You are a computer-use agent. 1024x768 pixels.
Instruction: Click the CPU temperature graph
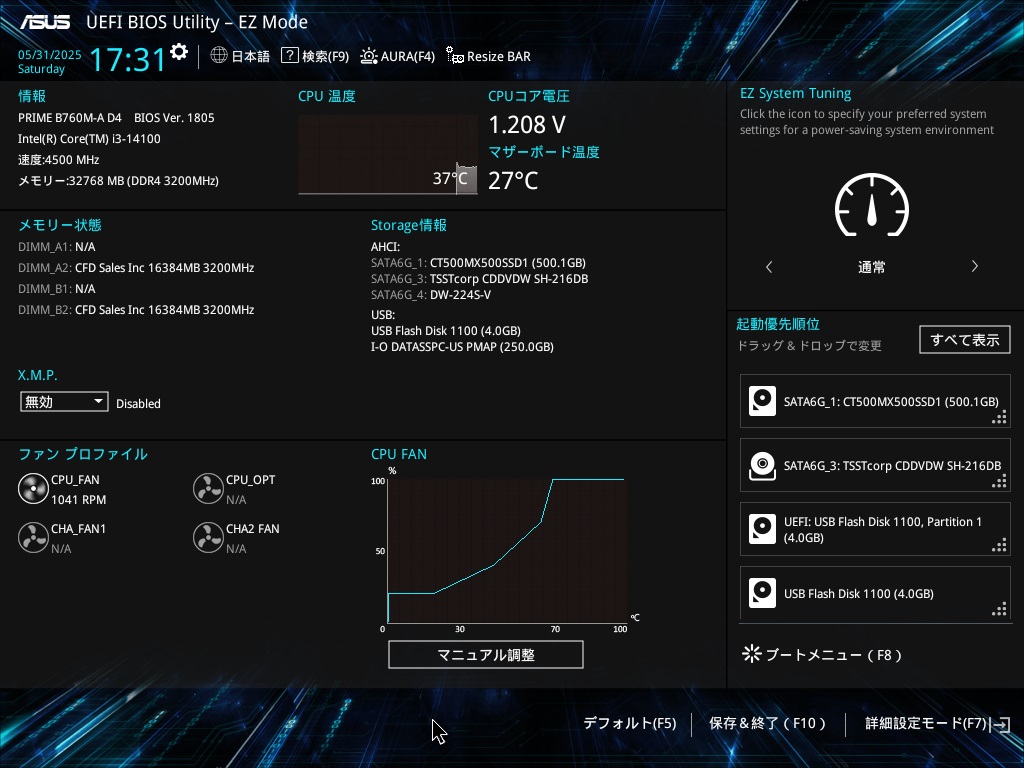[388, 155]
